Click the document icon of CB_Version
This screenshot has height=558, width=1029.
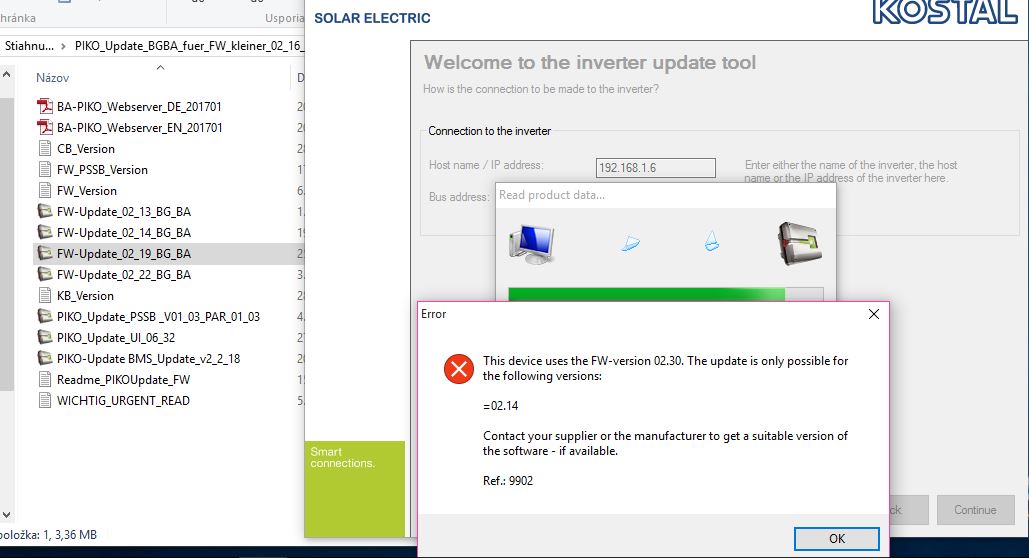[x=45, y=148]
